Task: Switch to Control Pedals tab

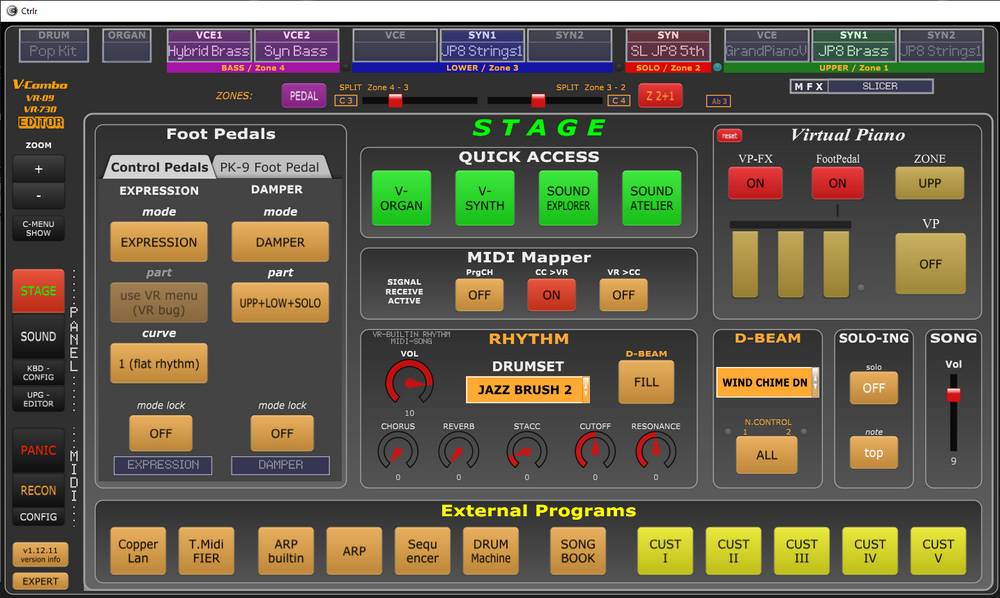Action: click(159, 167)
